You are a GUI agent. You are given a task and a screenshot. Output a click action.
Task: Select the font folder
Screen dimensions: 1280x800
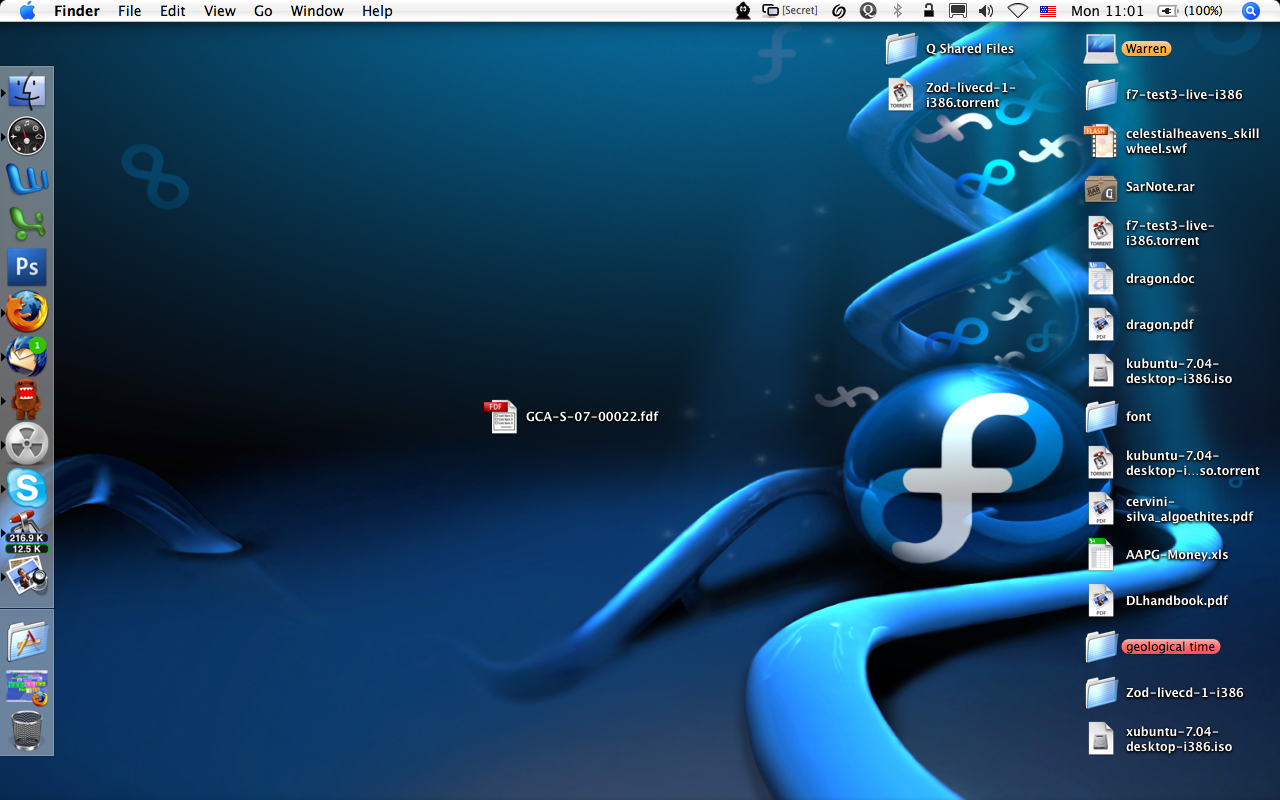click(x=1118, y=416)
